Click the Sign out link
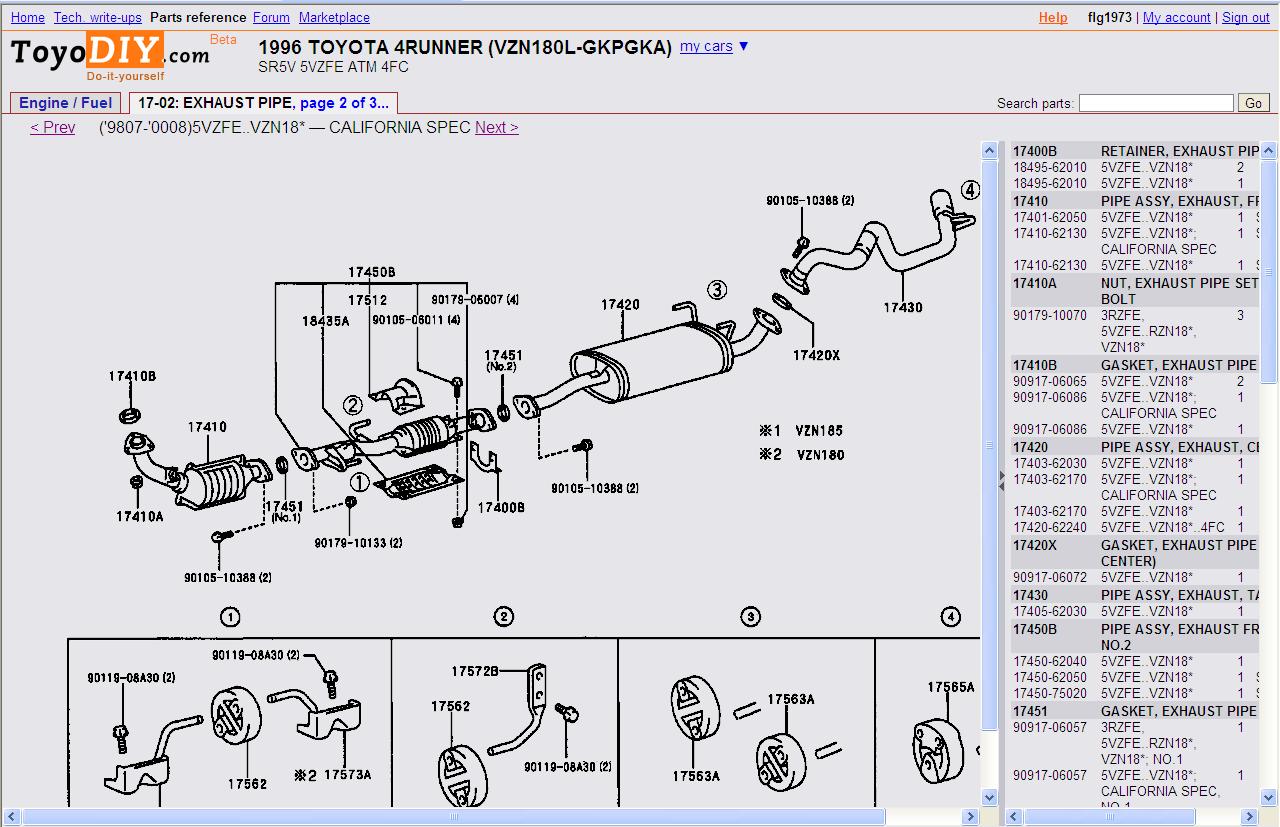 pos(1246,18)
